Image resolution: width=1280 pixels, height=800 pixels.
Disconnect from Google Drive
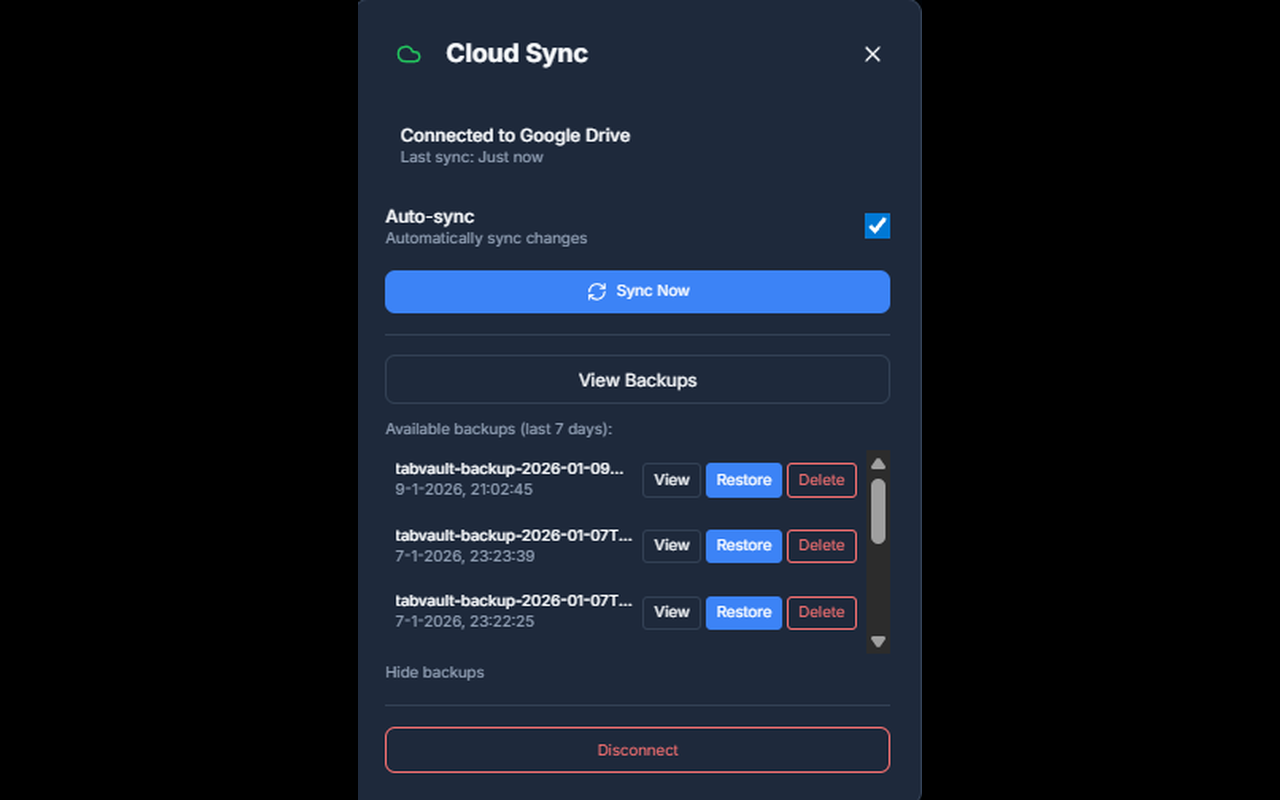(x=637, y=750)
